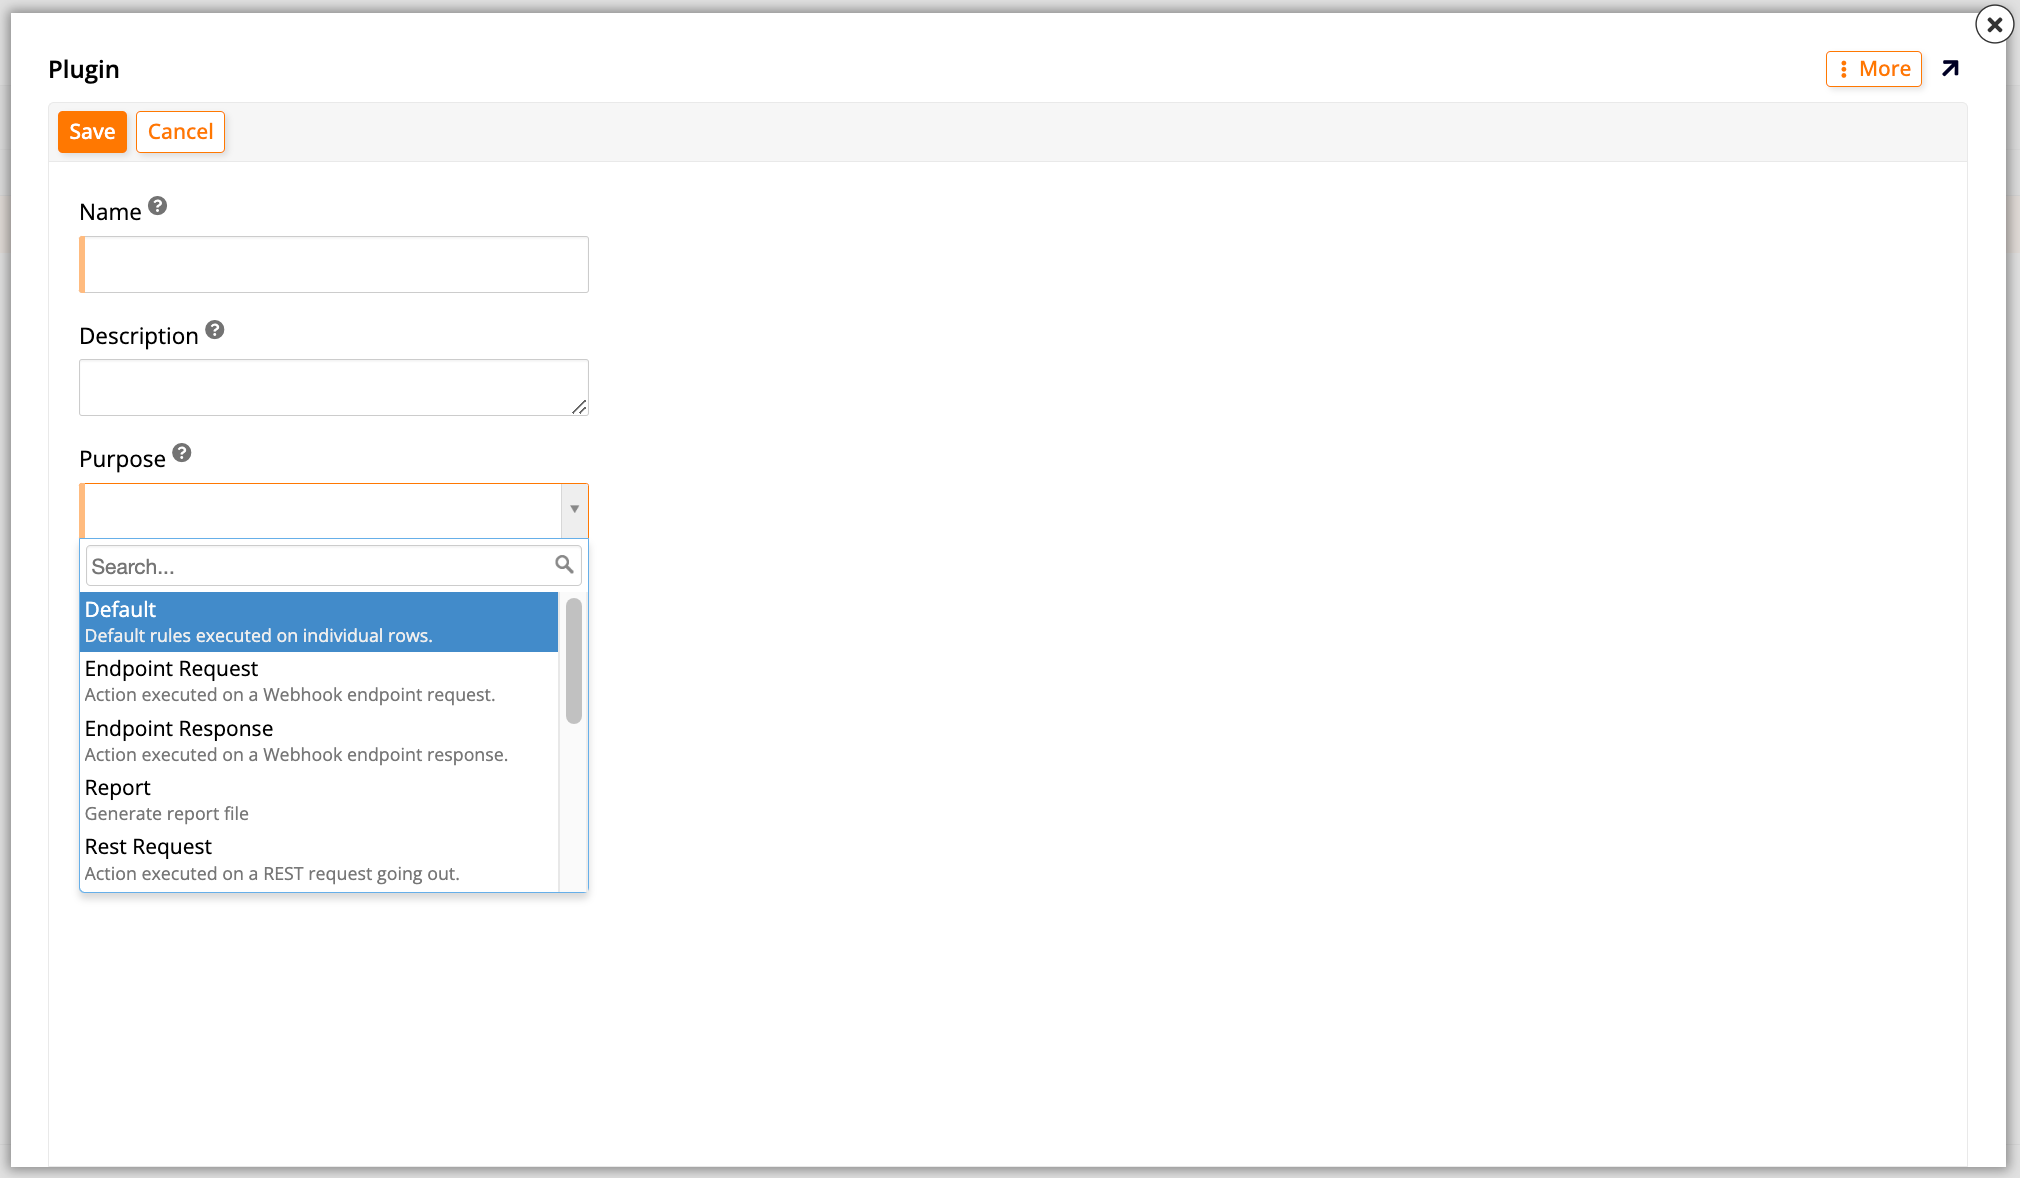Select the Report purpose option
The image size is (2020, 1178).
tap(318, 798)
